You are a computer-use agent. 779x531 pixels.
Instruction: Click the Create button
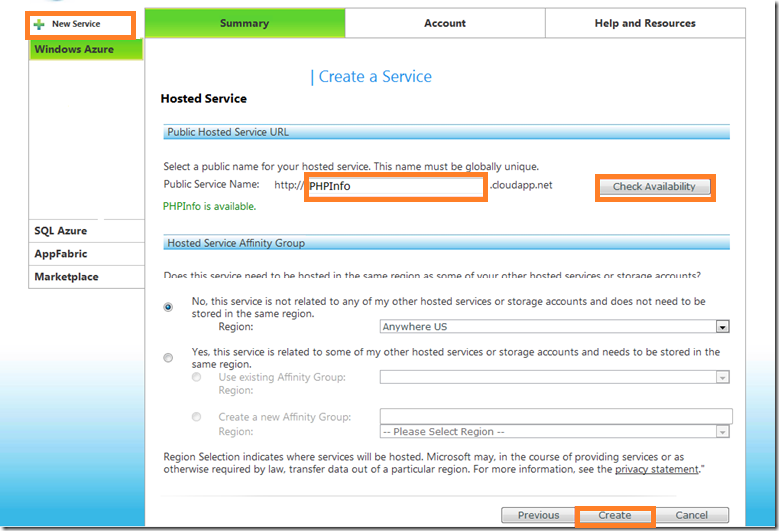coord(615,515)
